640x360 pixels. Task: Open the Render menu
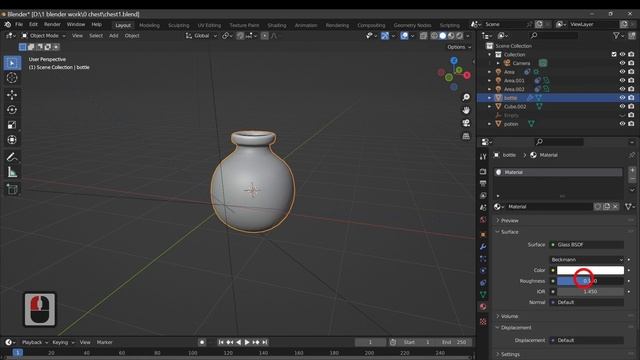[x=52, y=24]
